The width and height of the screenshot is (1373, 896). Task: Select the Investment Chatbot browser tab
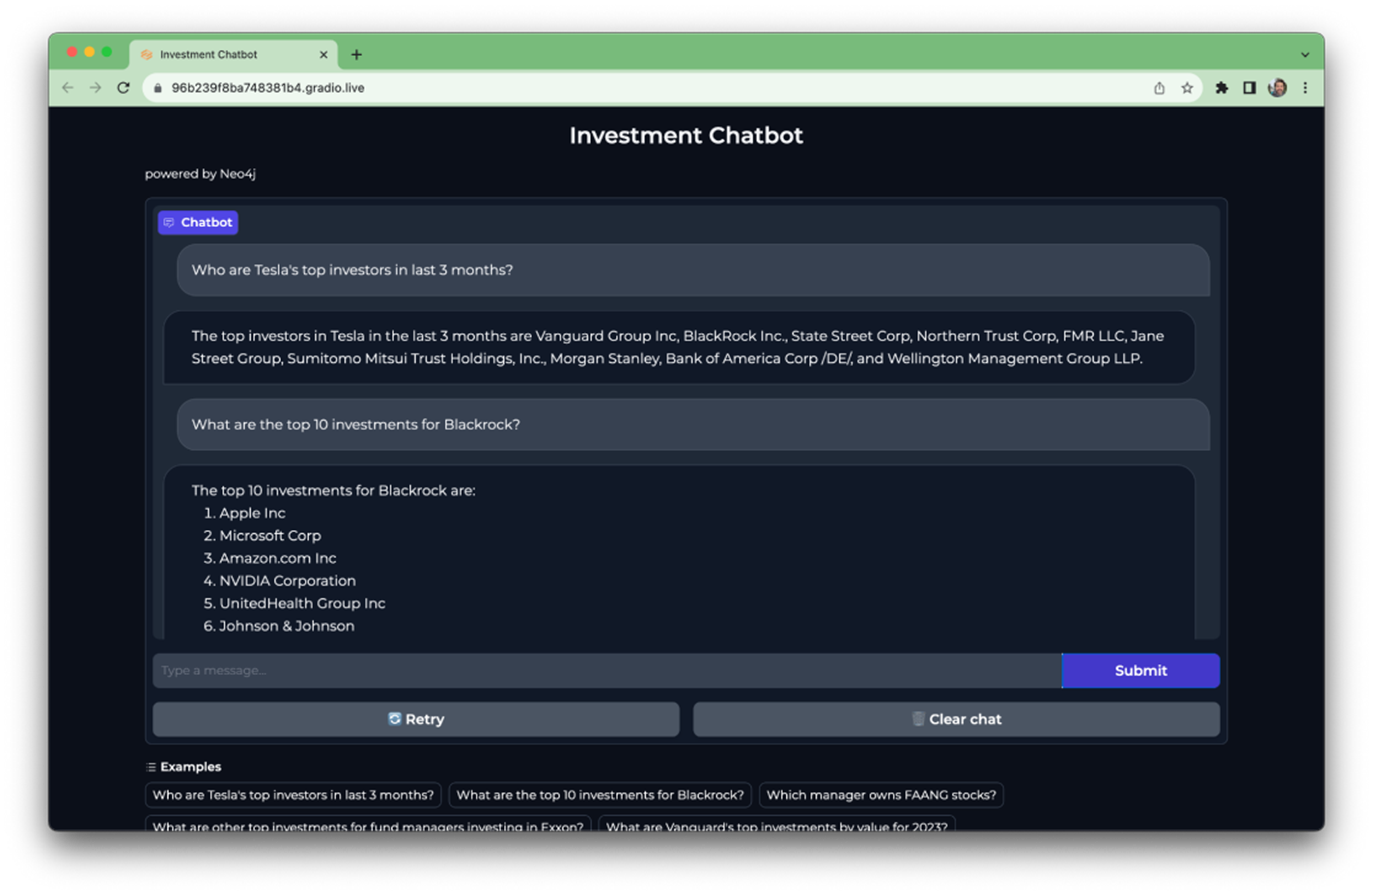[x=234, y=55]
